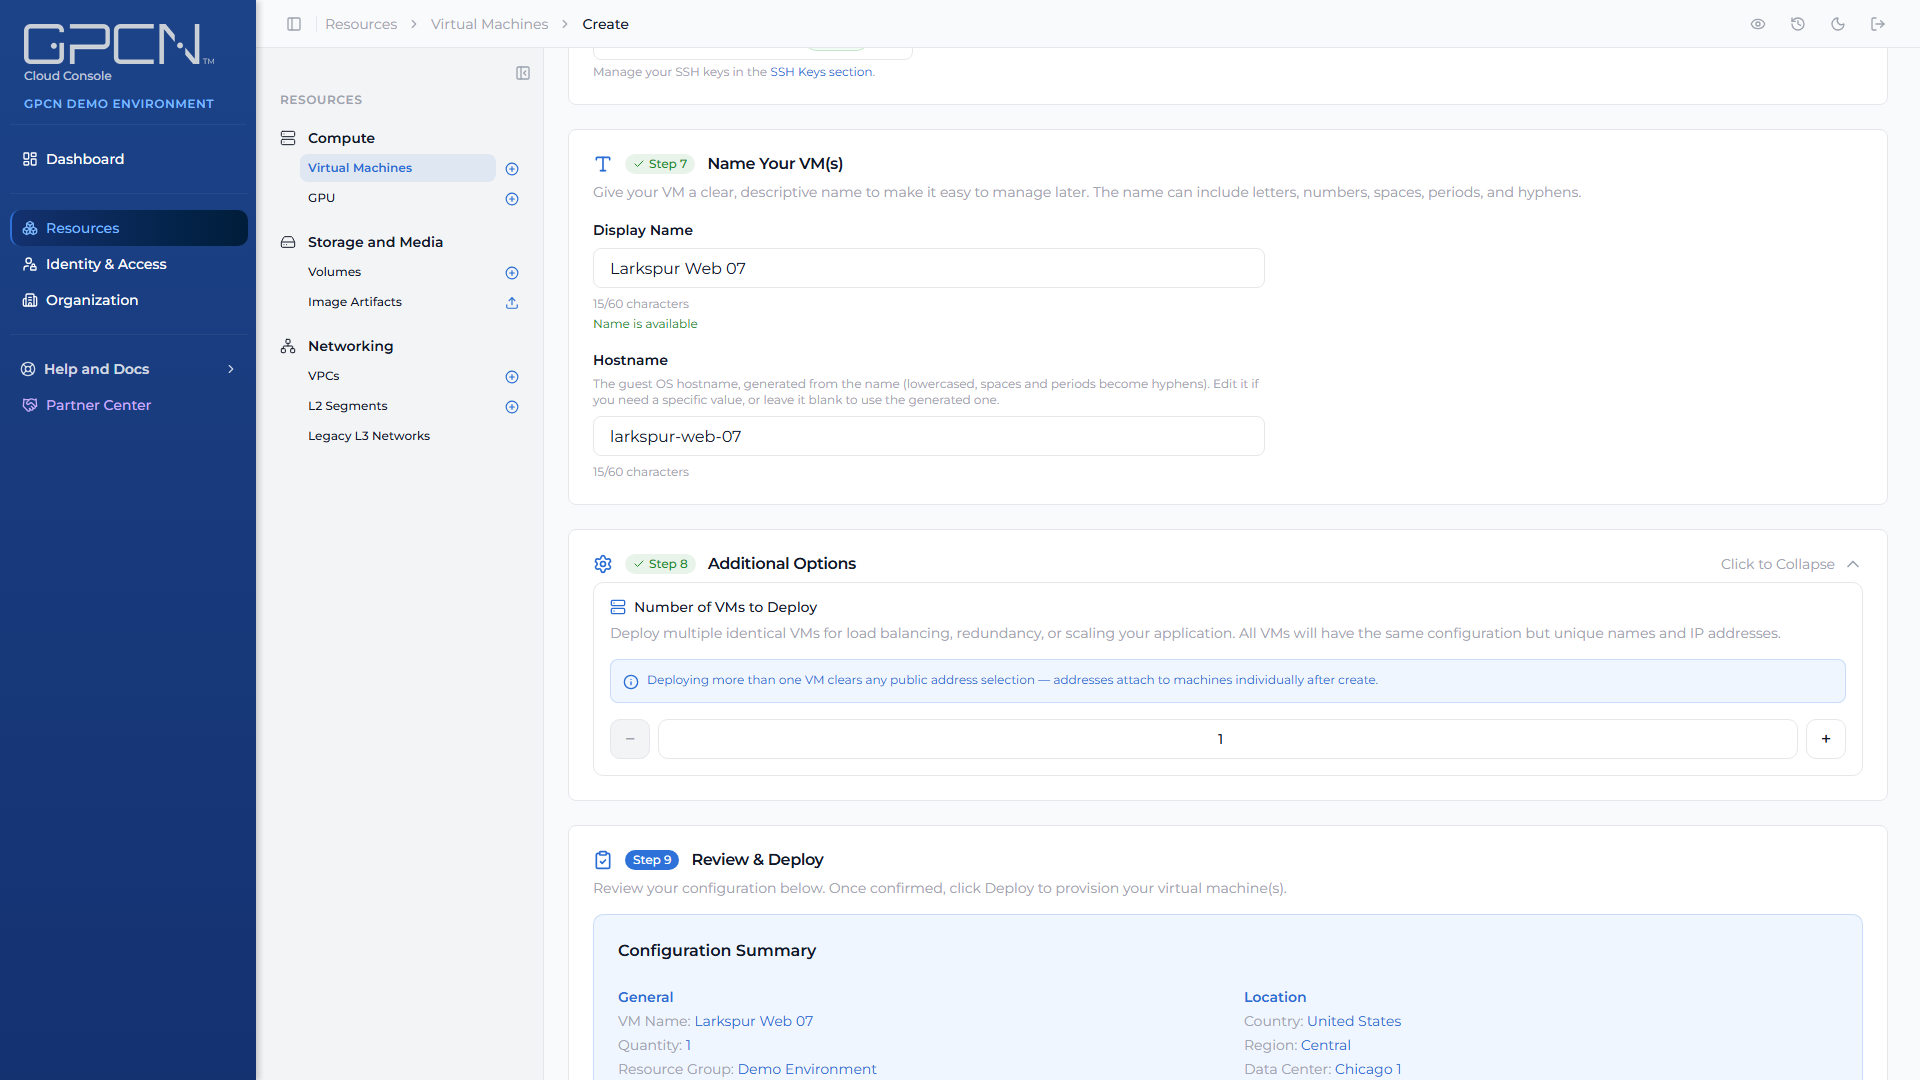This screenshot has width=1920, height=1080.
Task: Add a new Virtual Machine plus icon
Action: pyautogui.click(x=512, y=169)
